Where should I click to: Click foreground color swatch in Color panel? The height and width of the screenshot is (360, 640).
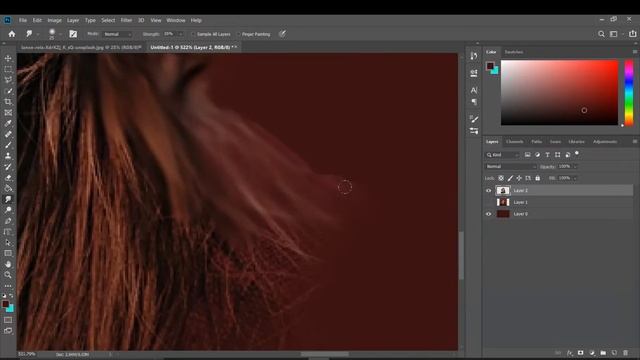(490, 65)
